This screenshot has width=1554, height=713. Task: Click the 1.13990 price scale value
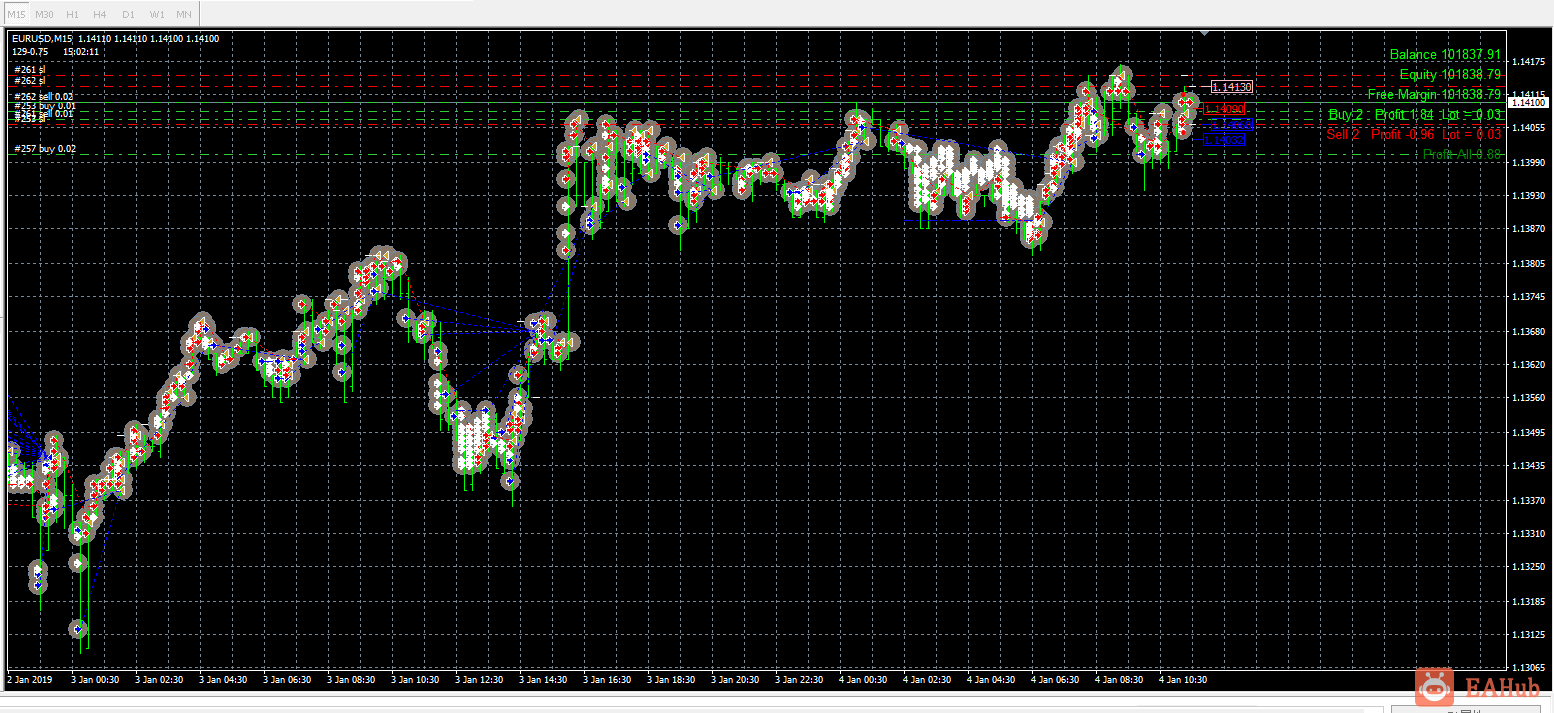[x=1528, y=162]
